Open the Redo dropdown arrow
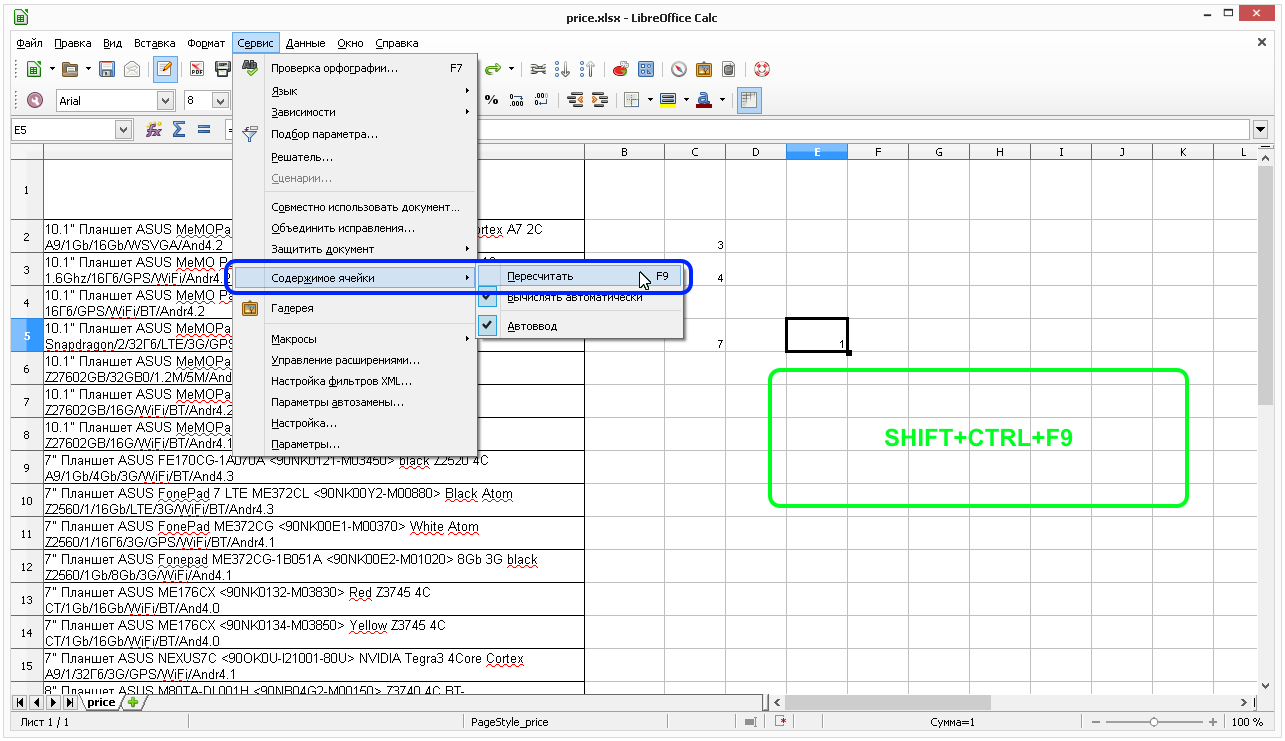The height and width of the screenshot is (741, 1285). [x=511, y=70]
